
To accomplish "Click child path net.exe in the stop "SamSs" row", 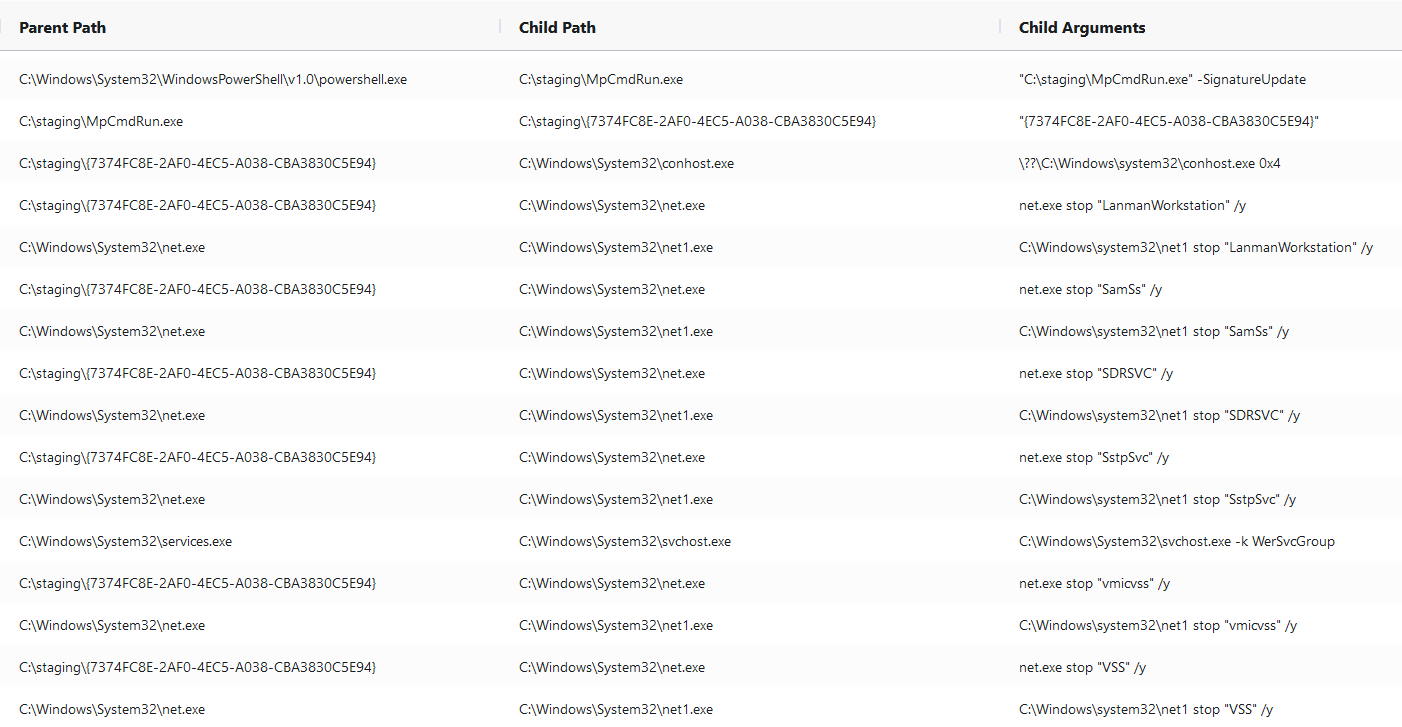I will pyautogui.click(x=612, y=289).
